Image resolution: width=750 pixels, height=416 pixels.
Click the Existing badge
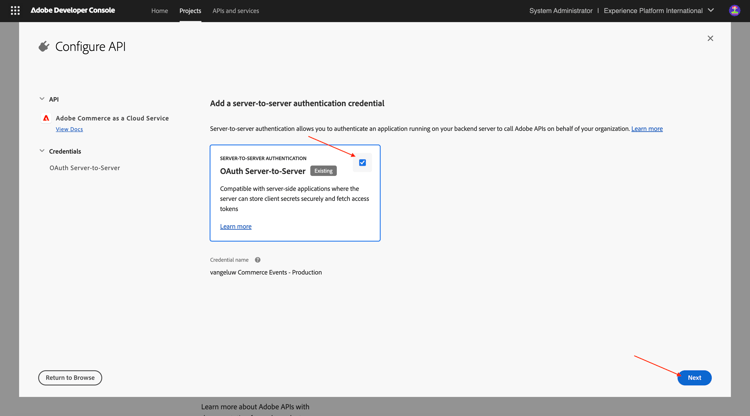pyautogui.click(x=323, y=171)
